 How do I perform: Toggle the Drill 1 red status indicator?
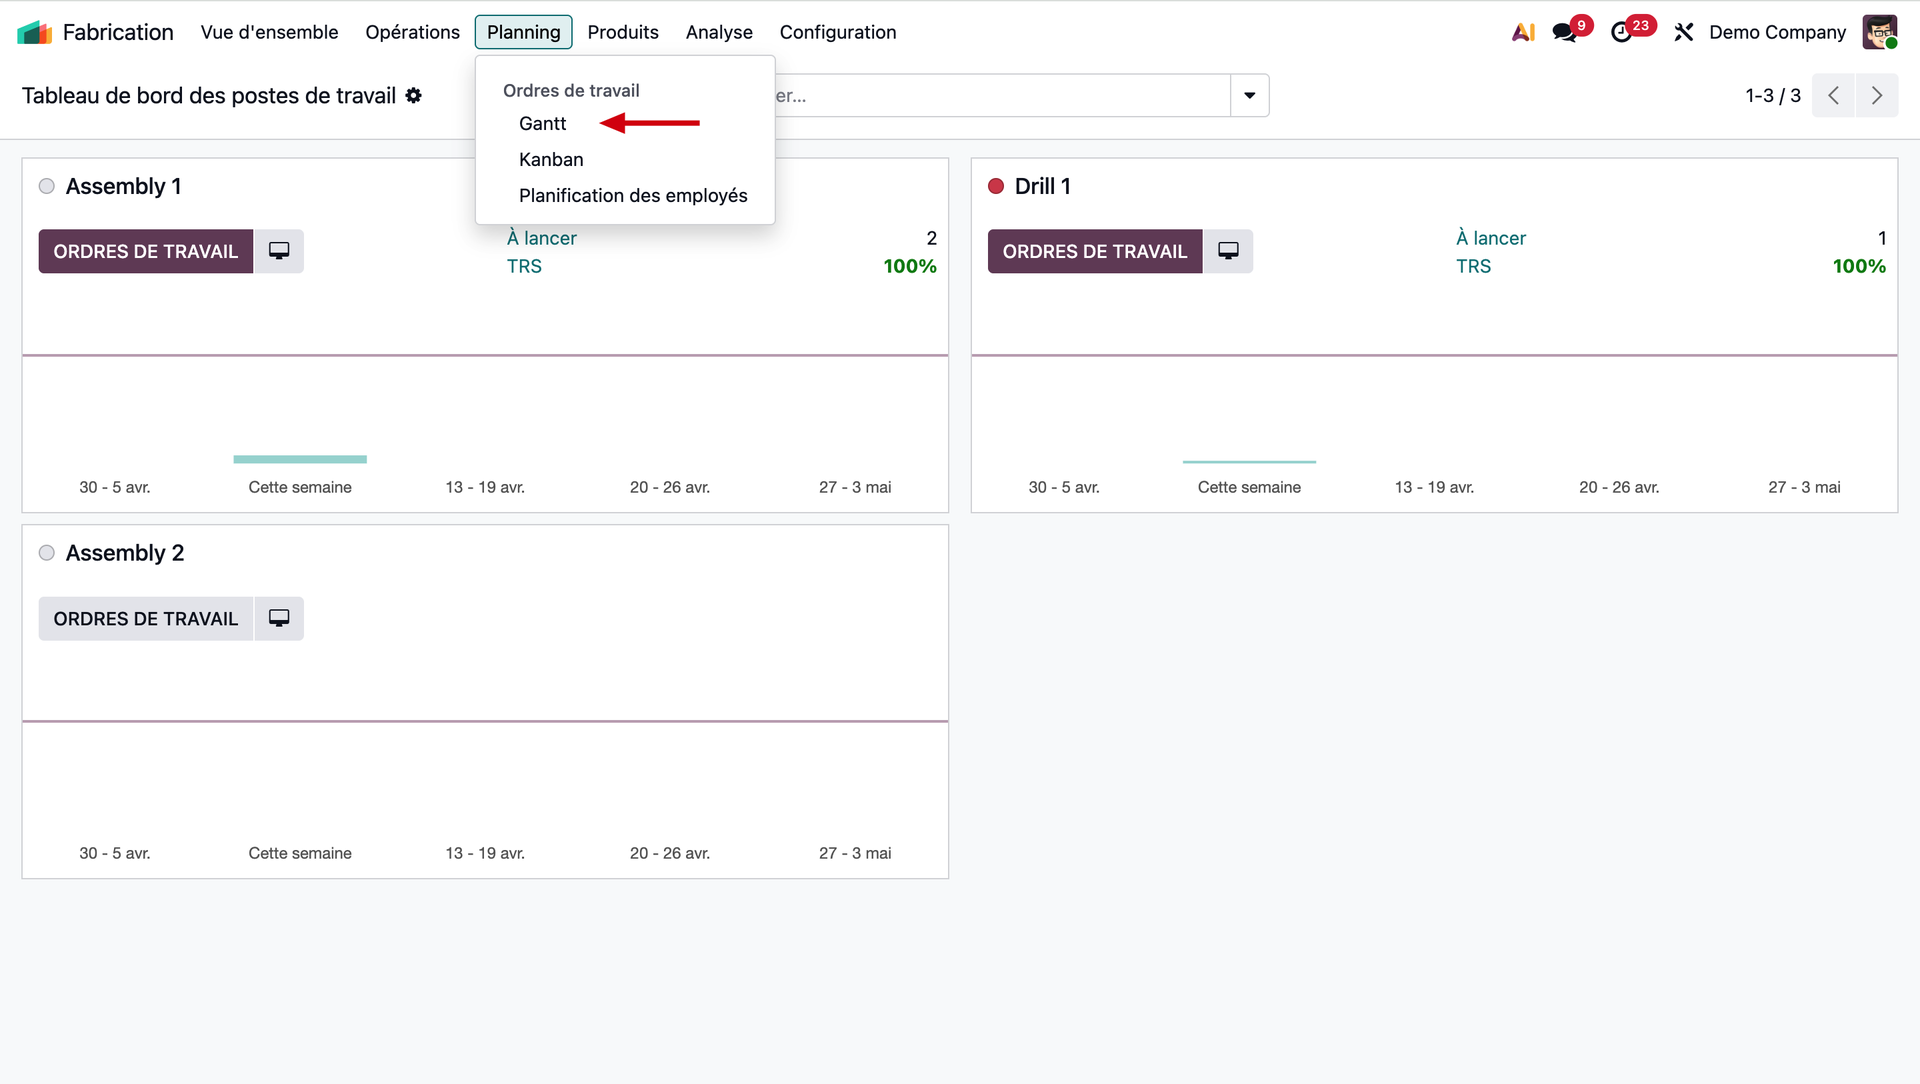996,186
